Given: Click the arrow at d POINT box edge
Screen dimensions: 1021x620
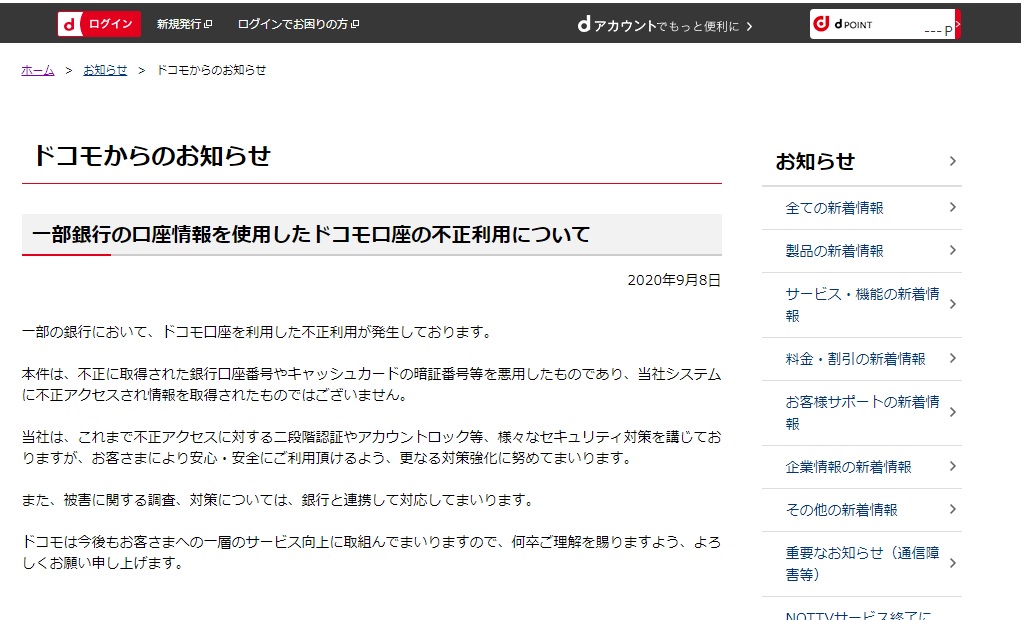Looking at the screenshot, I should 958,24.
